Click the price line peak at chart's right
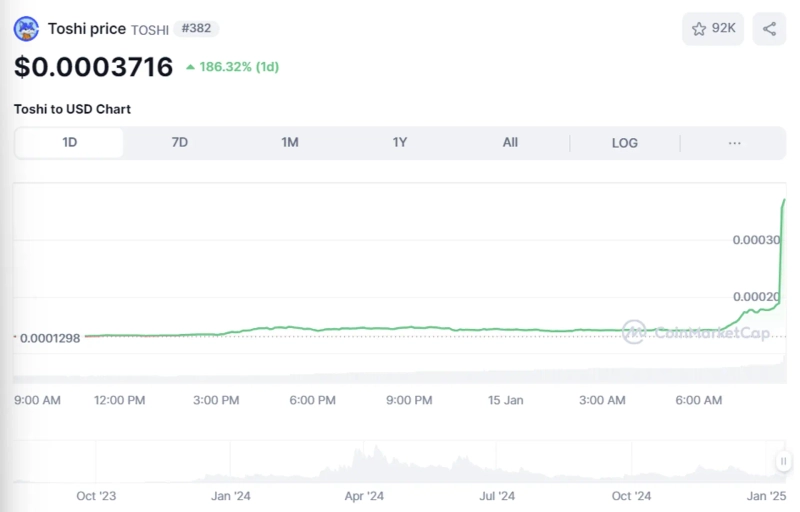 pyautogui.click(x=784, y=200)
